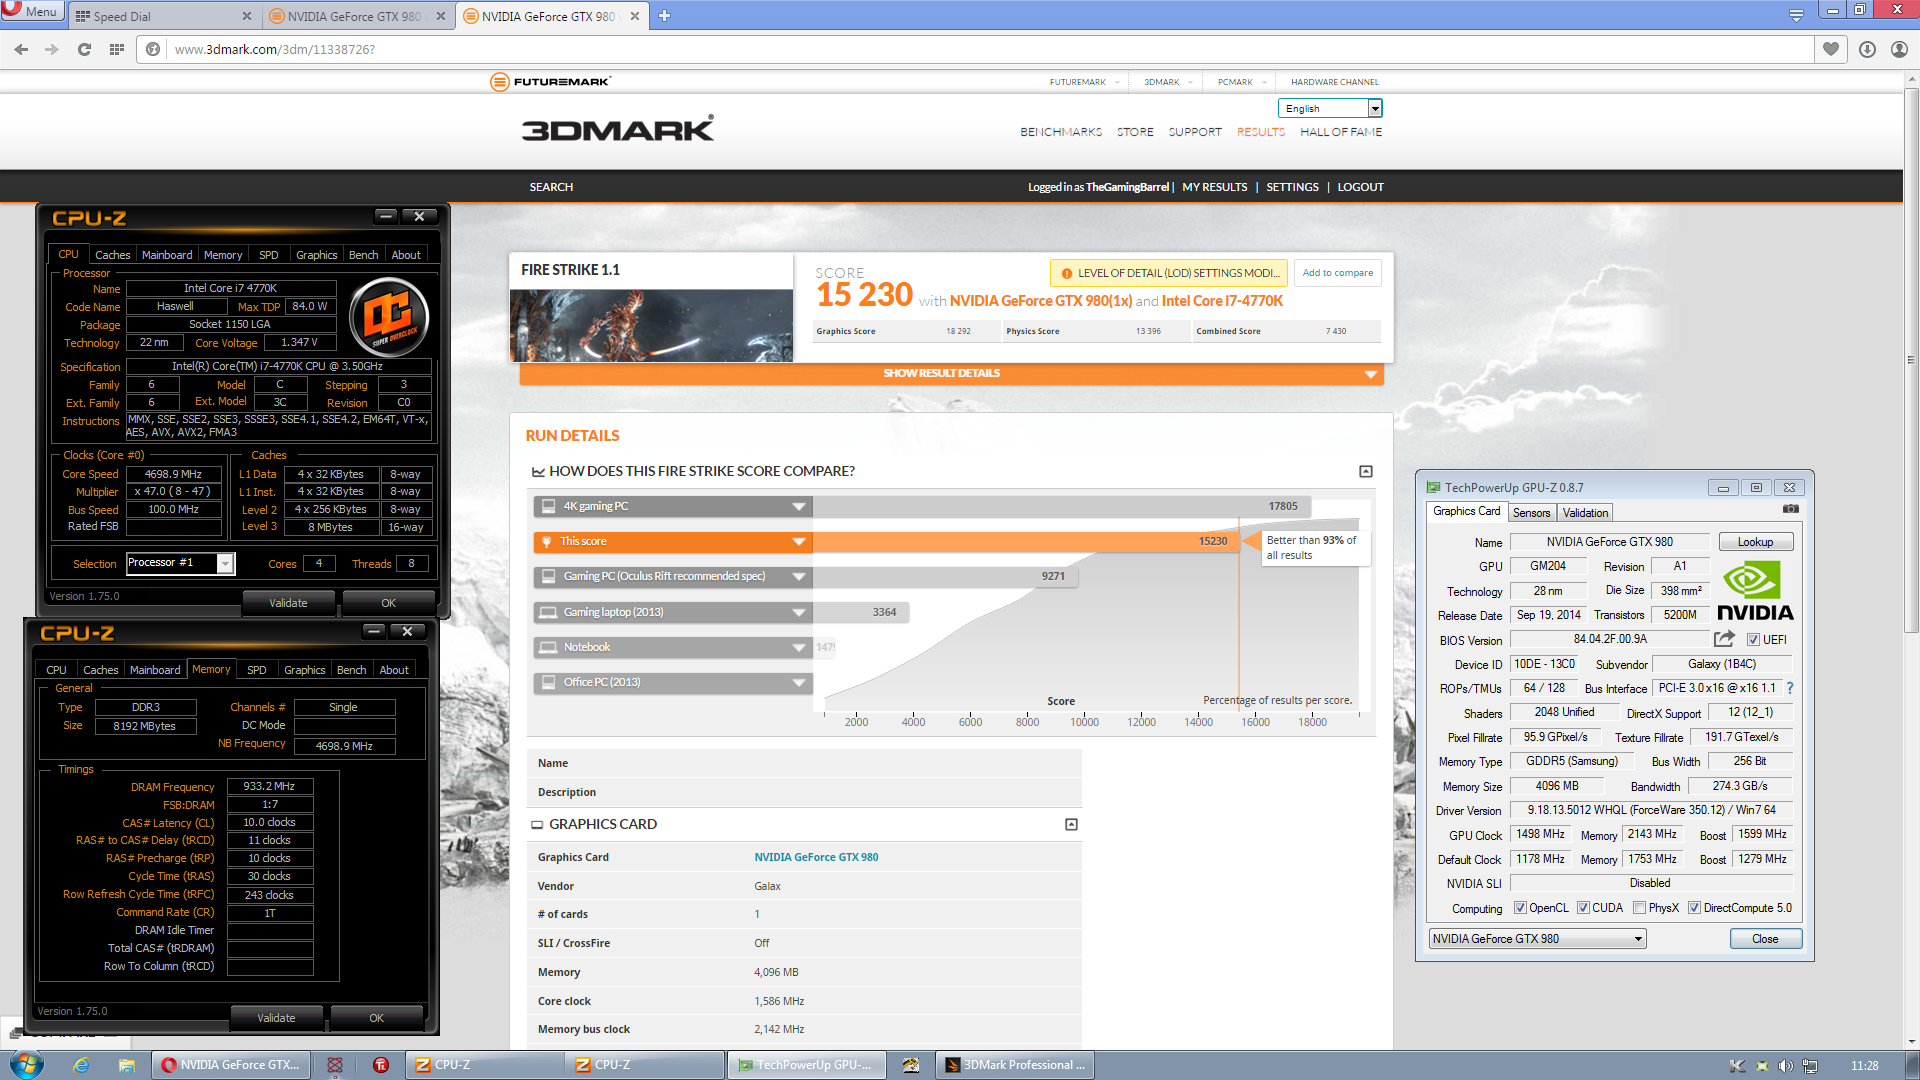1920x1080 pixels.
Task: Open downloads icon in browser toolbar
Action: [x=1867, y=49]
